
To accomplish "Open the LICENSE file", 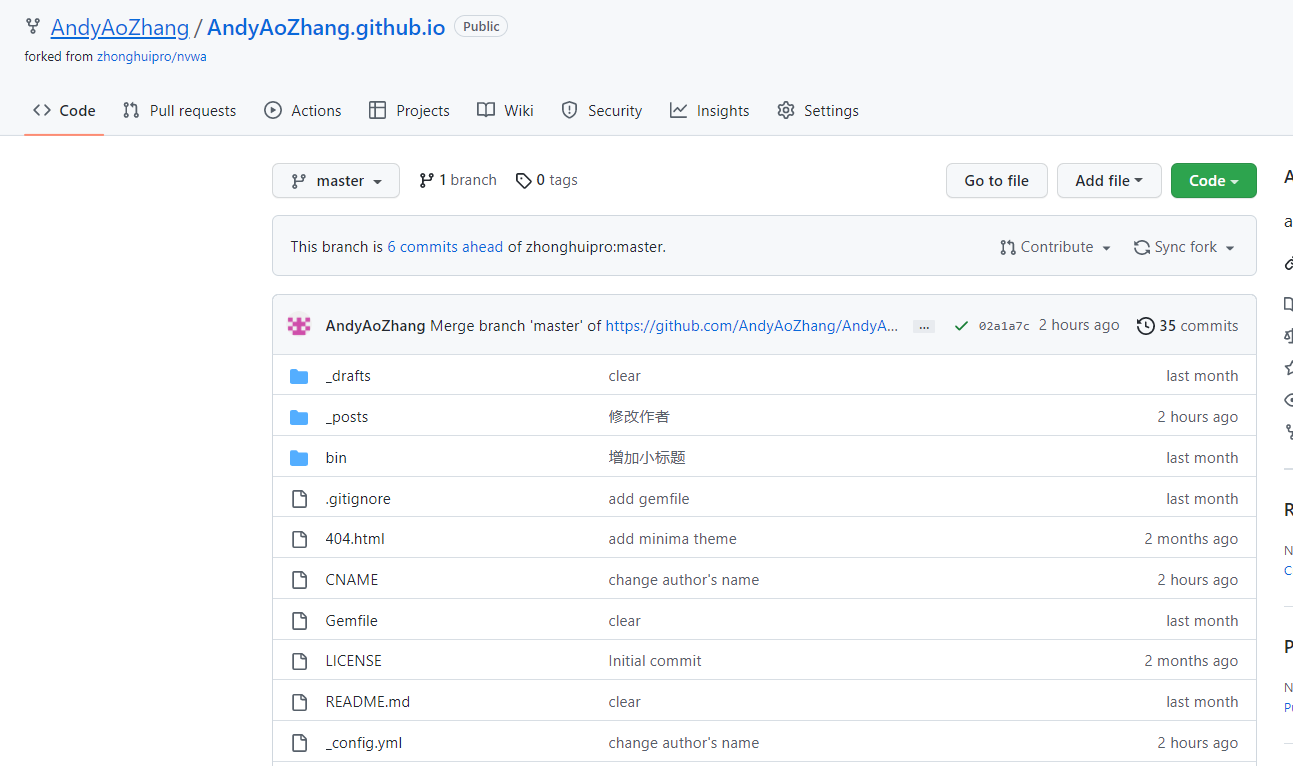I will (354, 661).
